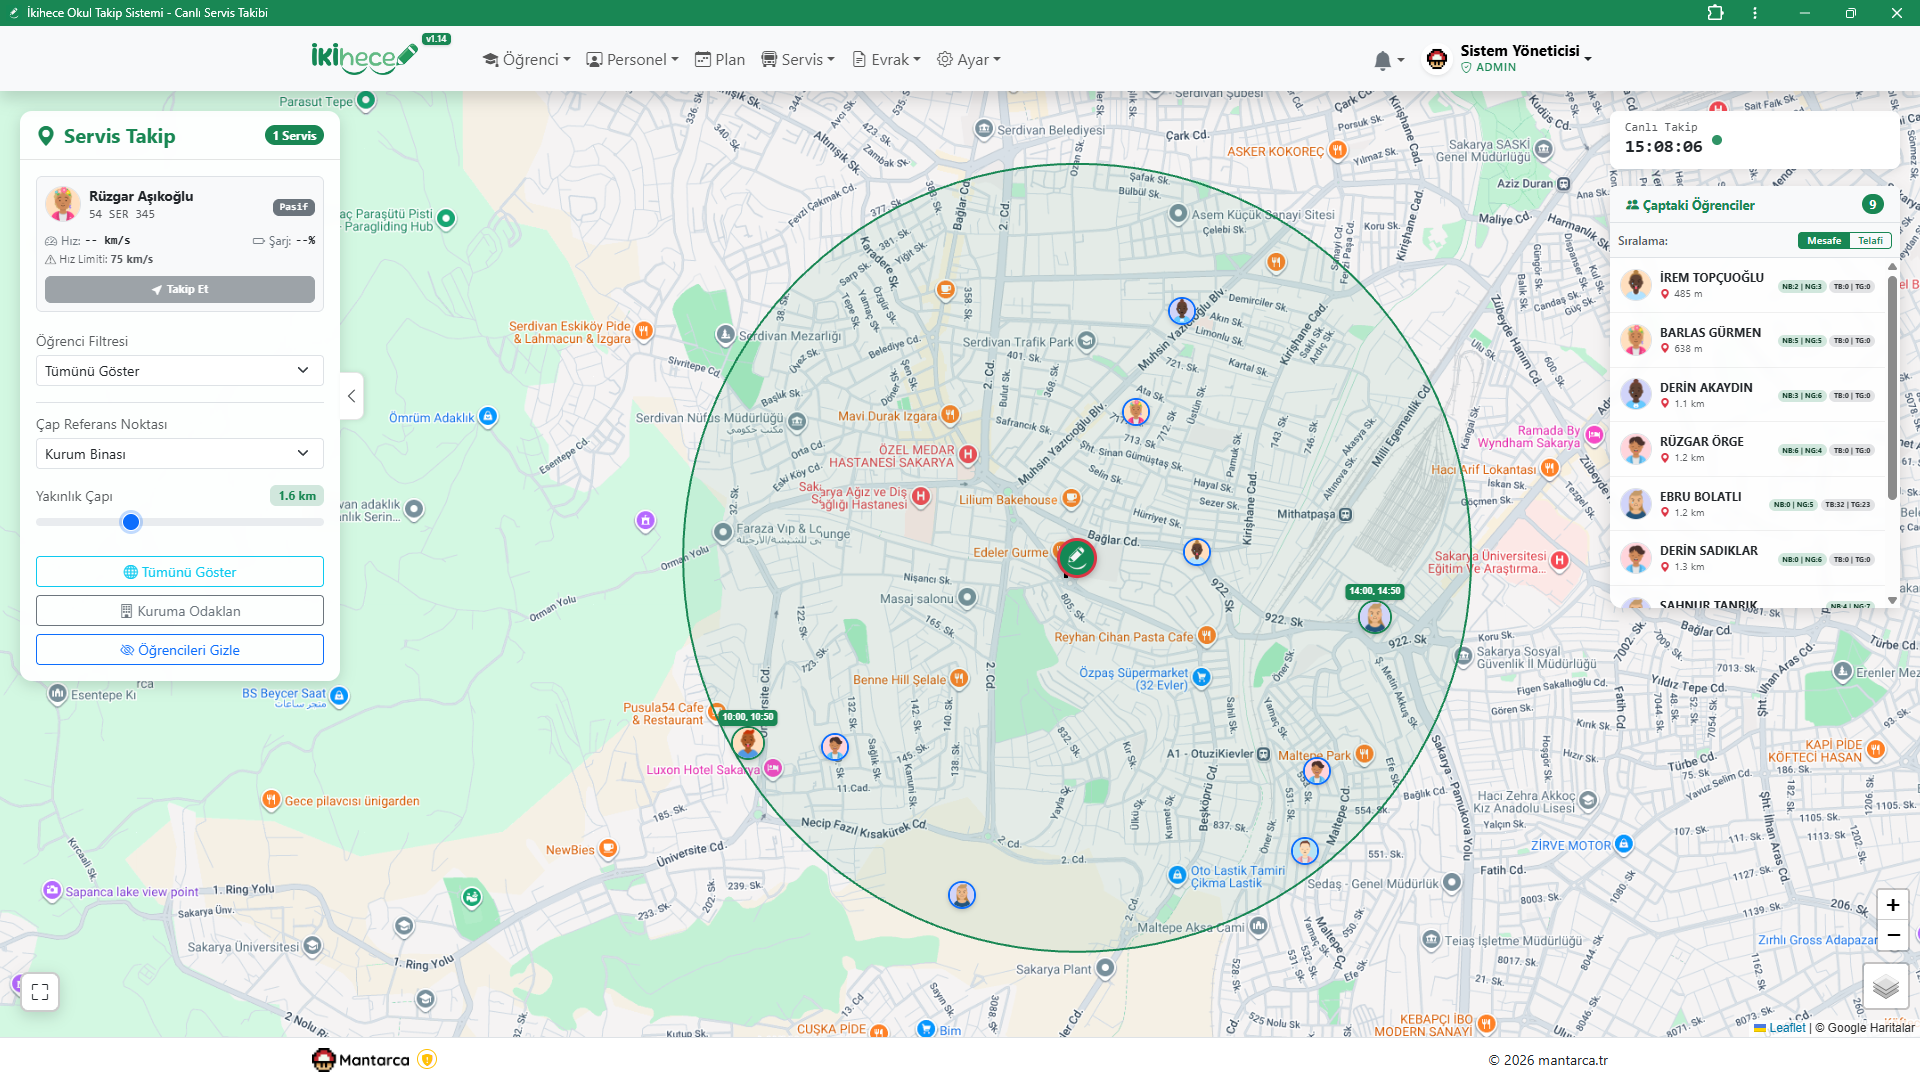Open the Leaflet attribution link
The image size is (1920, 1080).
pyautogui.click(x=1787, y=1028)
